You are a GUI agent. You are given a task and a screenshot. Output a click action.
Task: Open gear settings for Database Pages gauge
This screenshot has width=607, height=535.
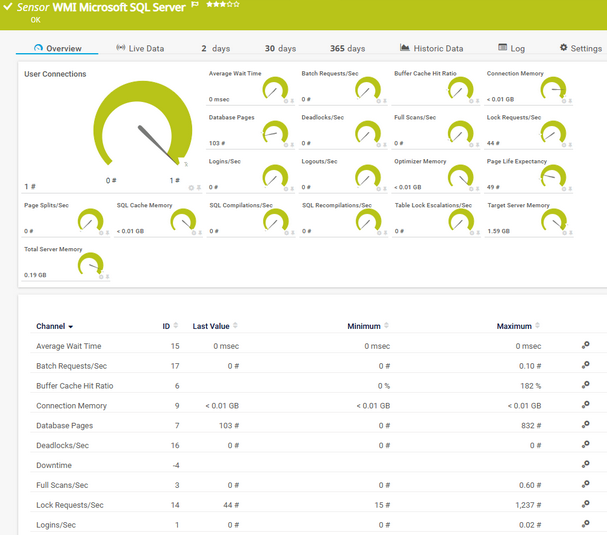coord(286,145)
